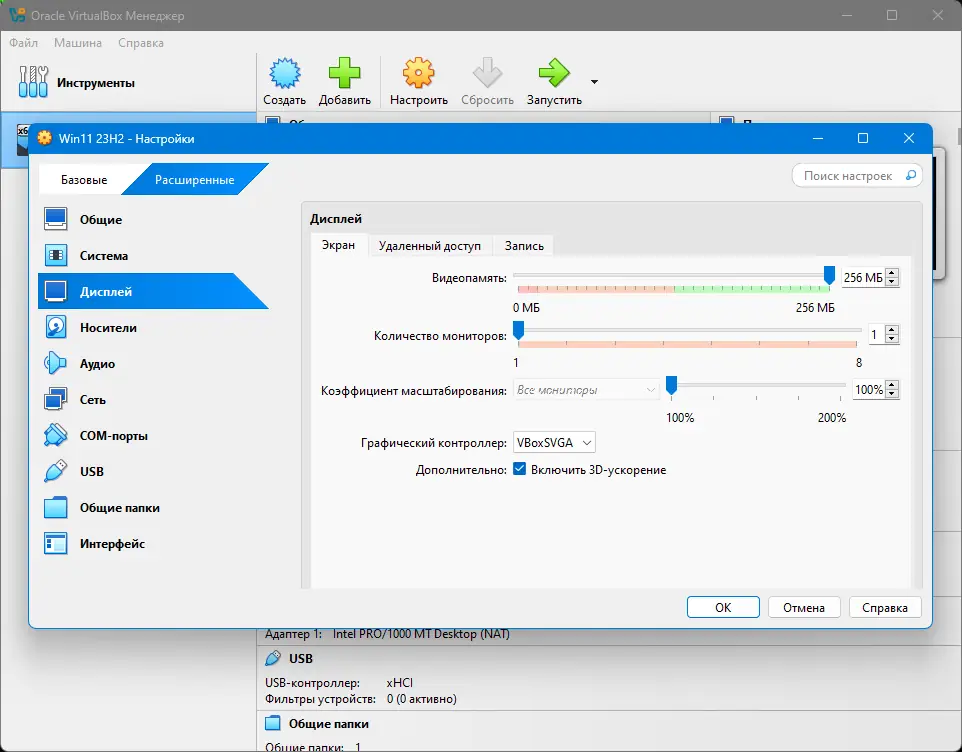Increase video memory with the up stepper
The height and width of the screenshot is (752, 962).
pos(892,273)
